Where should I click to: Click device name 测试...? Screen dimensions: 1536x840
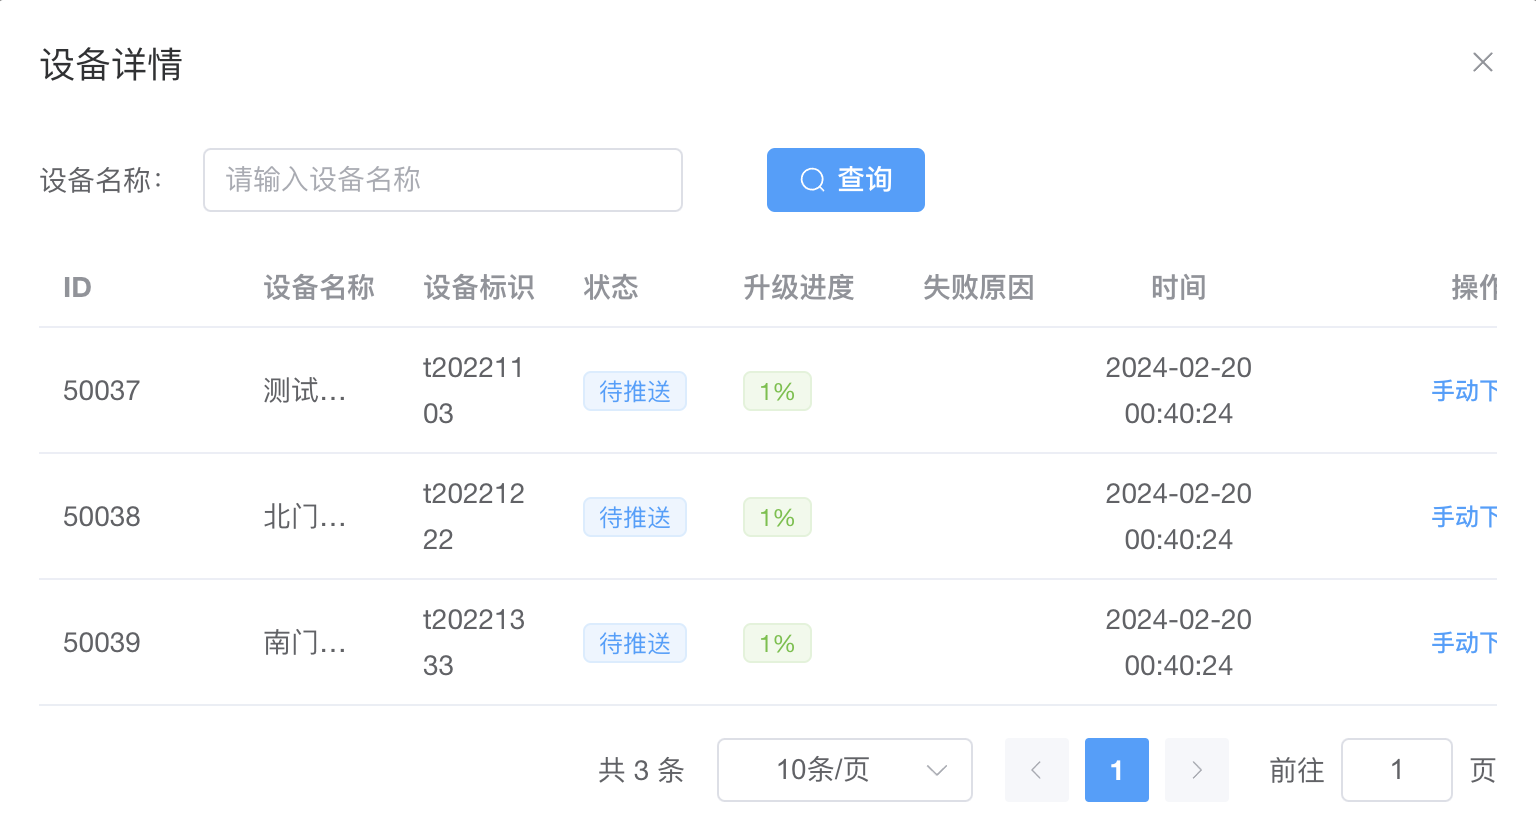point(305,391)
